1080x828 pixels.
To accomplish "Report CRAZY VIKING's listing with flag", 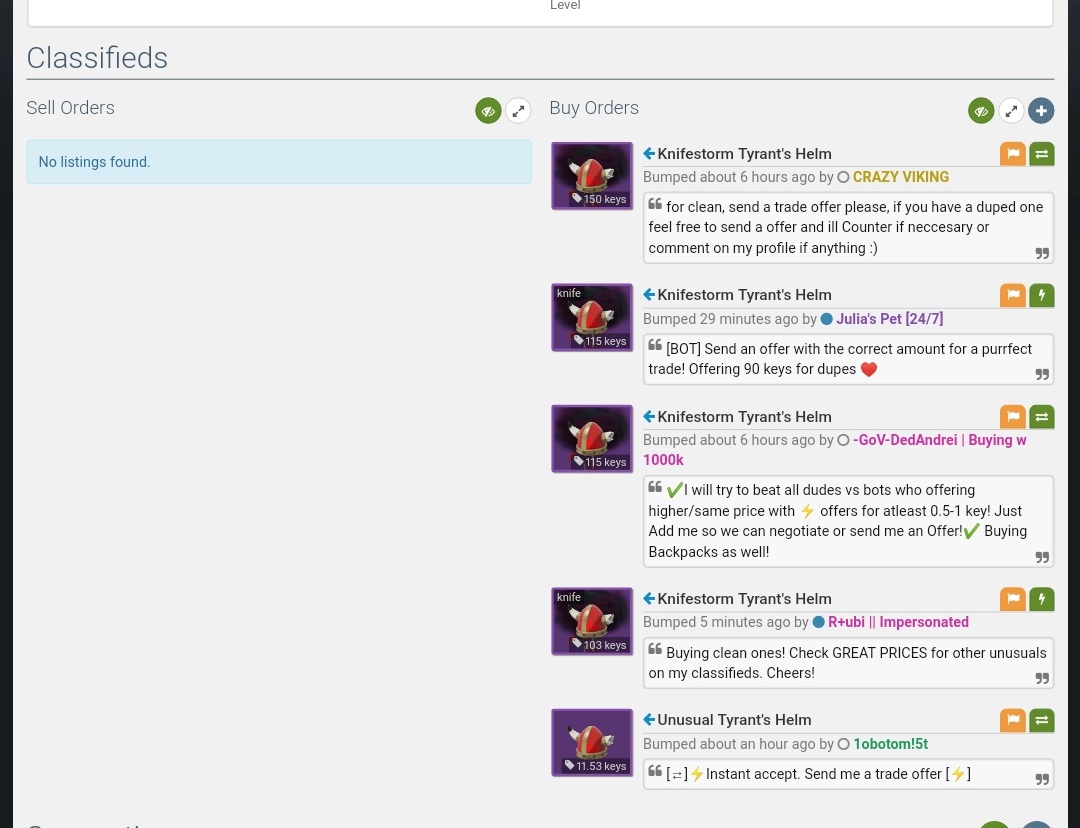I will pos(1012,154).
